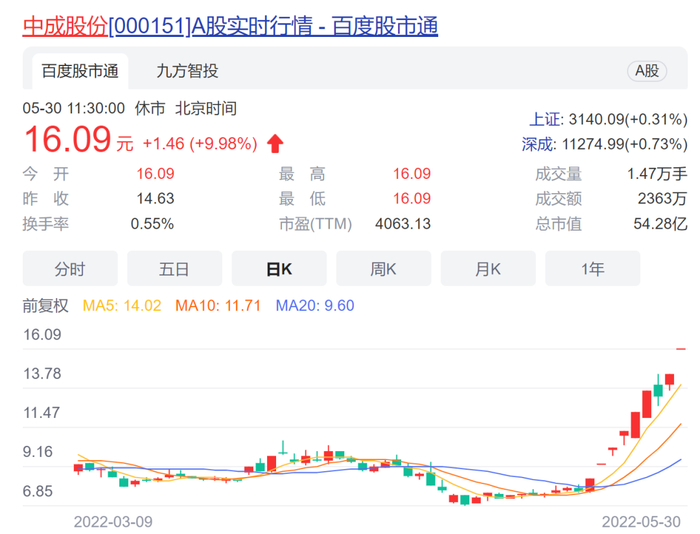
Task: Select the 日K chart view
Action: tap(279, 268)
